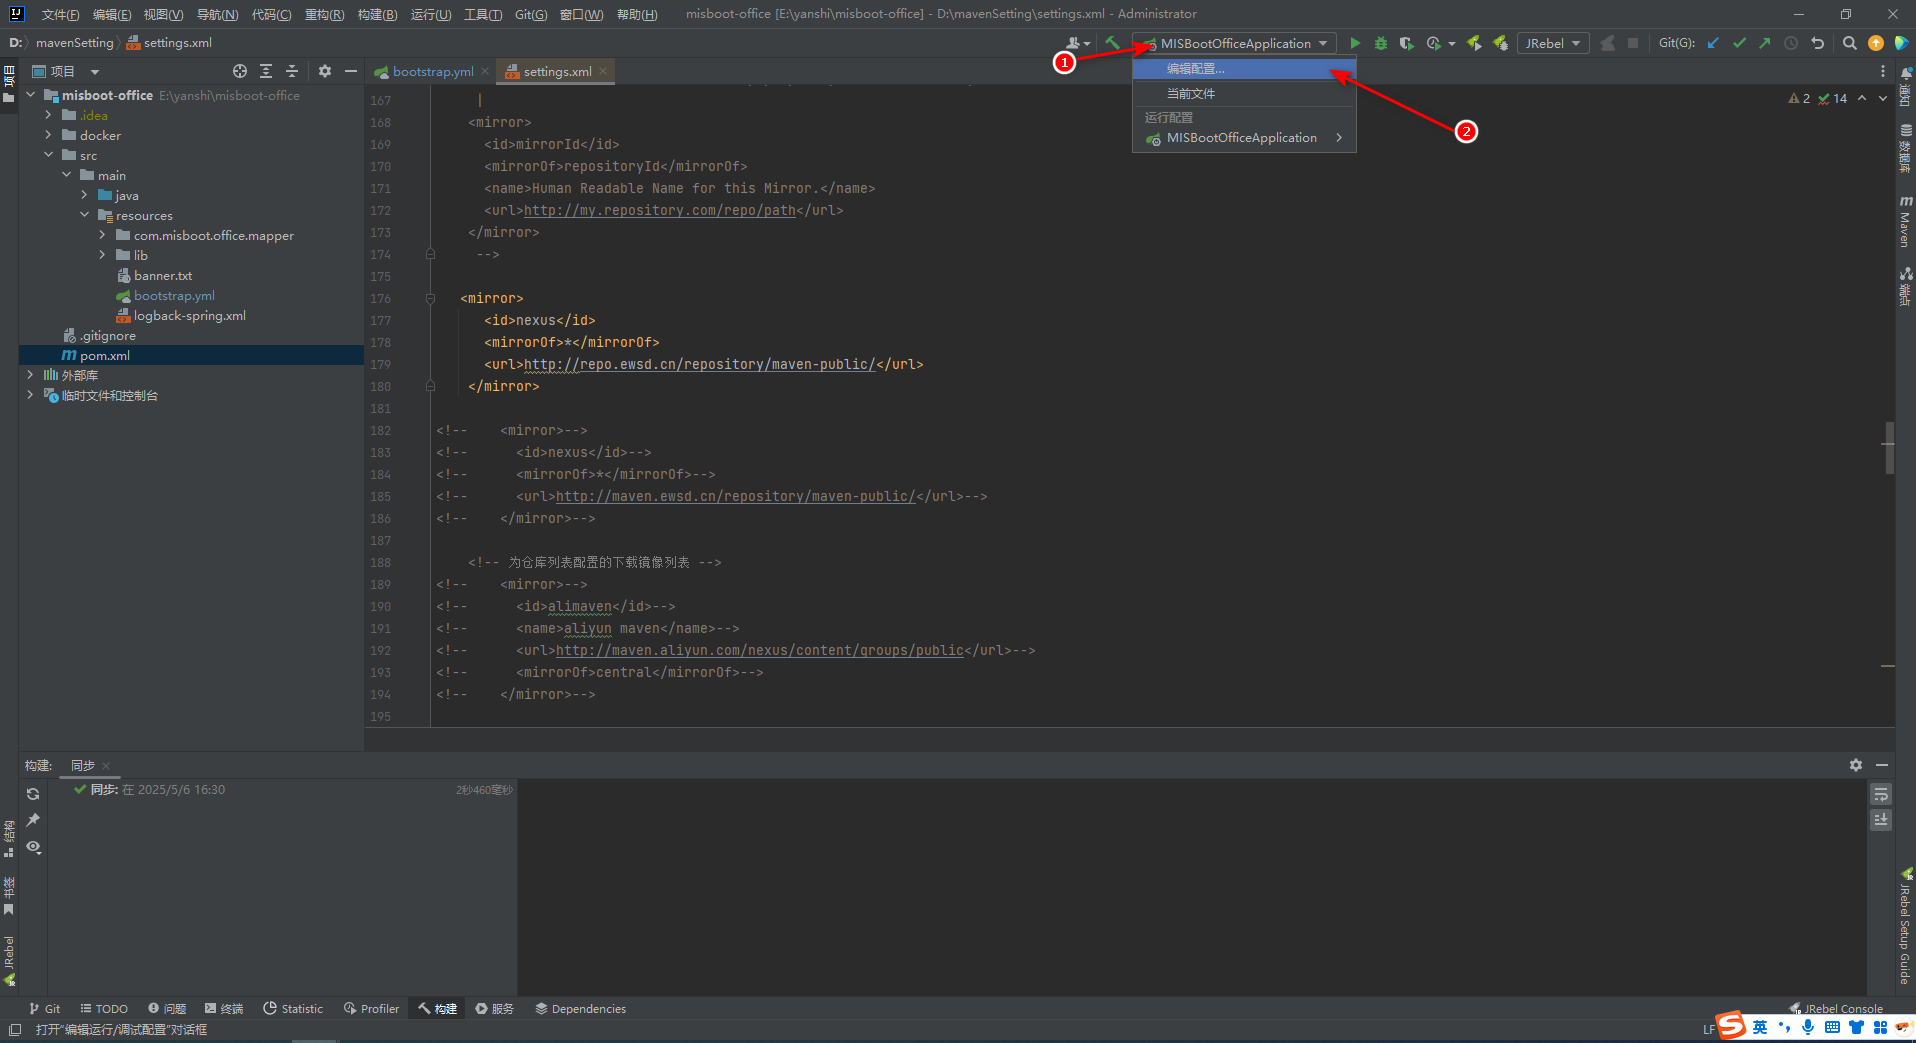Open the Git menu
This screenshot has width=1916, height=1043.
click(531, 14)
